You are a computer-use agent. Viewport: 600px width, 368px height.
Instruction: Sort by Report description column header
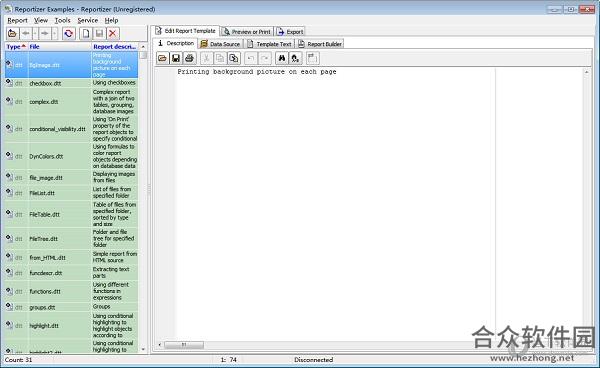tap(115, 47)
